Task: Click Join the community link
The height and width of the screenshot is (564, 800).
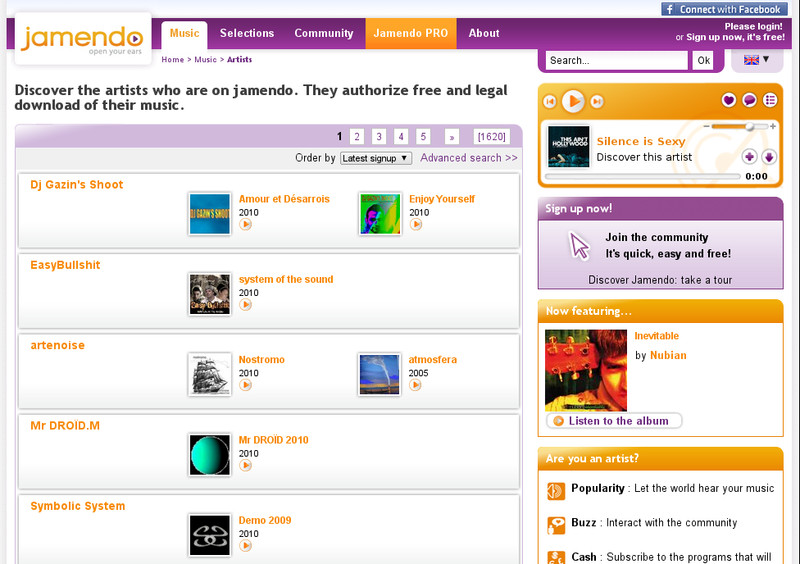Action: [657, 237]
